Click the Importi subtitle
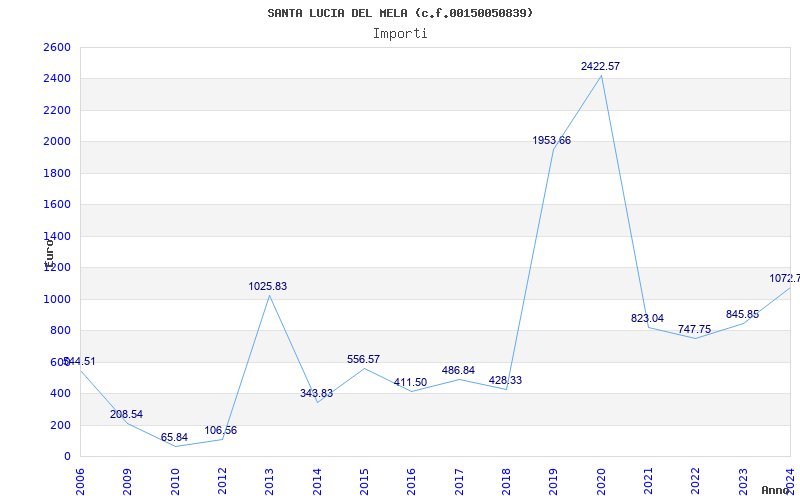800x500 pixels. tap(400, 34)
